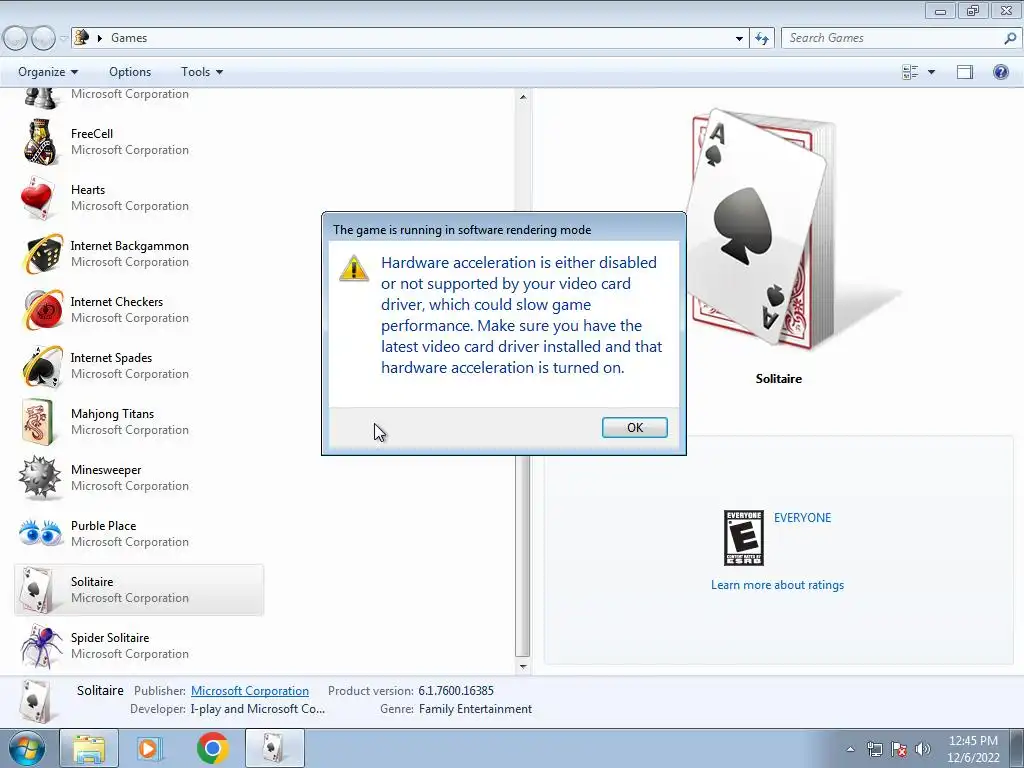Expand the Games breadcrumb arrow
1024x768 pixels.
[x=100, y=38]
